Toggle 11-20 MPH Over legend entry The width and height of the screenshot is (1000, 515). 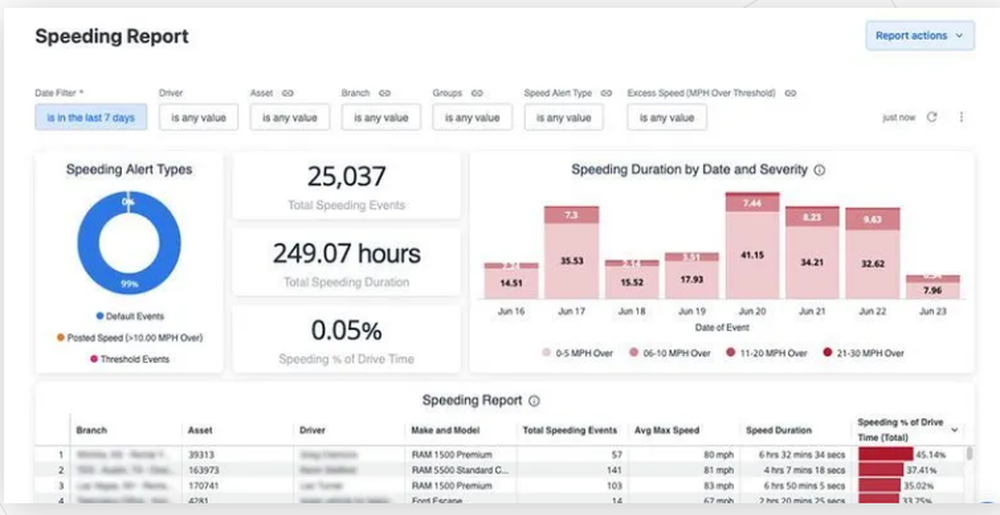pos(767,353)
